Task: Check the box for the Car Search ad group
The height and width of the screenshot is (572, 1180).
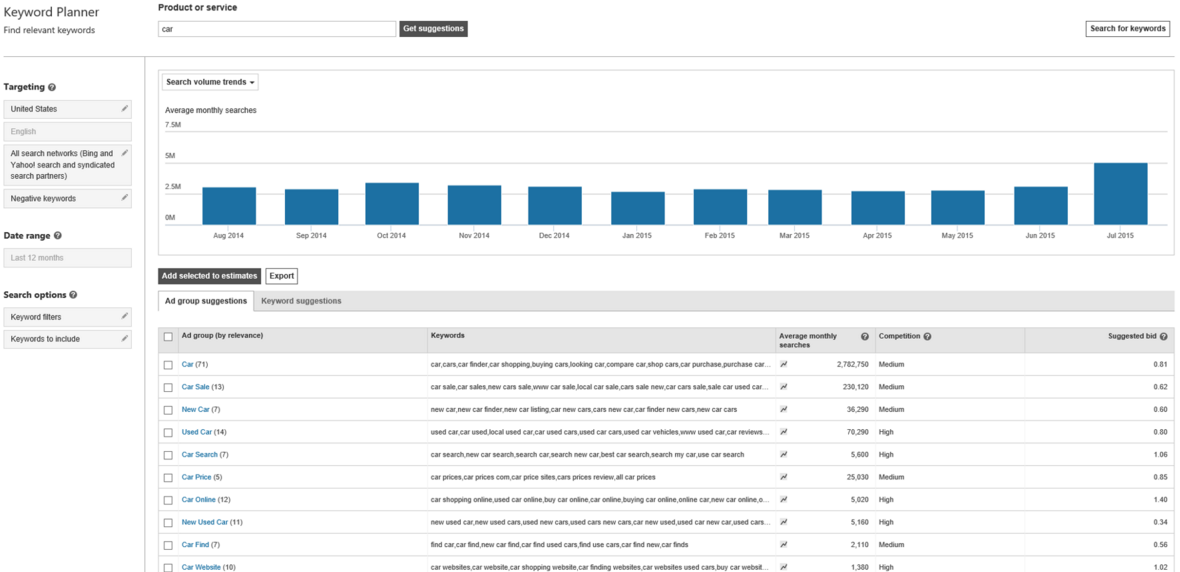Action: [168, 455]
